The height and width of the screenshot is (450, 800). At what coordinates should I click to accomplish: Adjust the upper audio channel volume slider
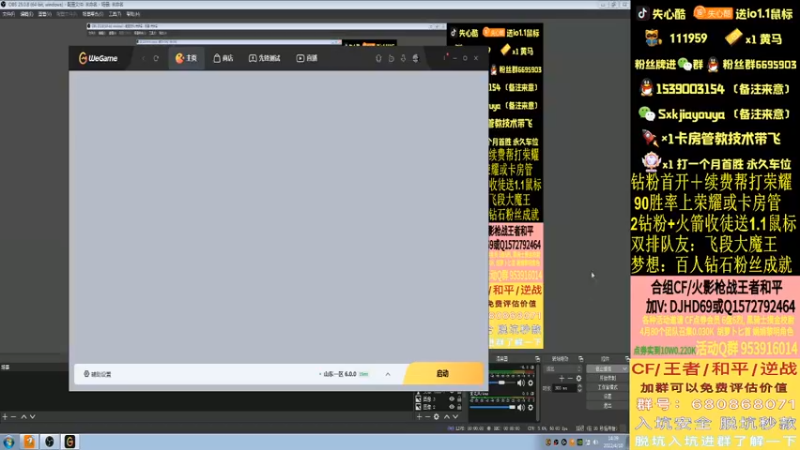[502, 383]
